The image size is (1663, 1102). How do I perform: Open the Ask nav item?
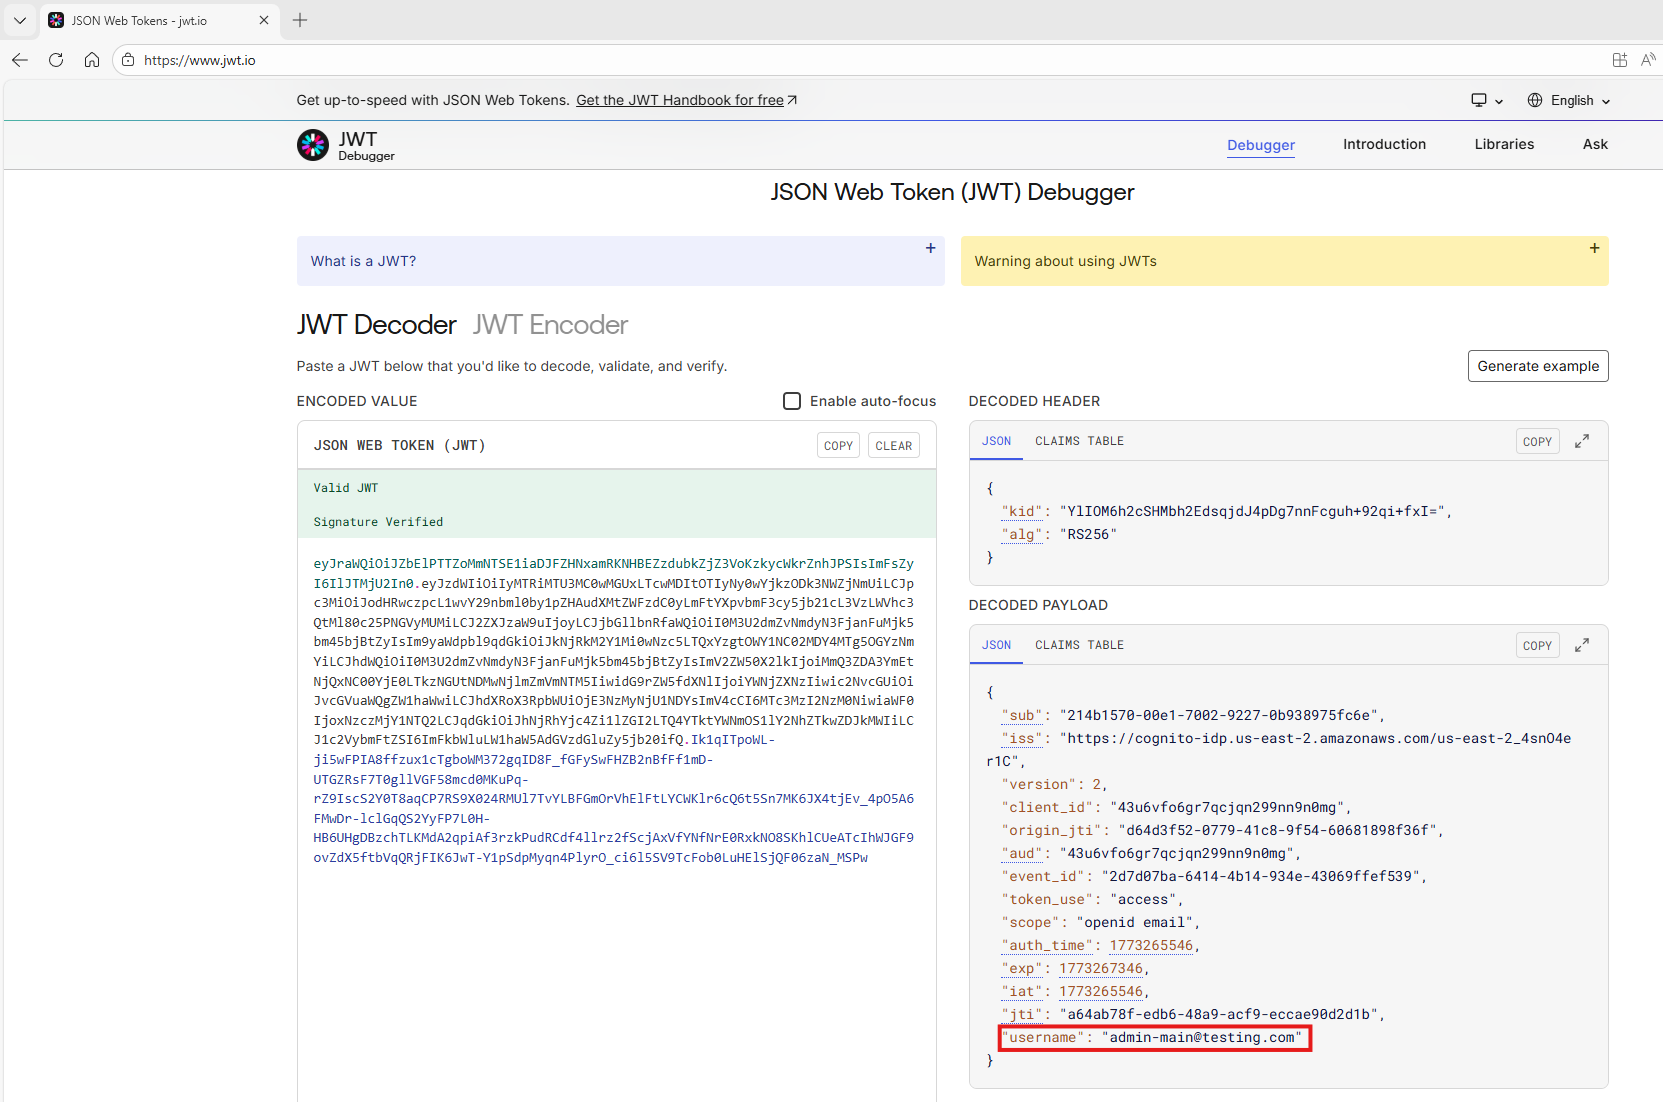click(x=1595, y=144)
